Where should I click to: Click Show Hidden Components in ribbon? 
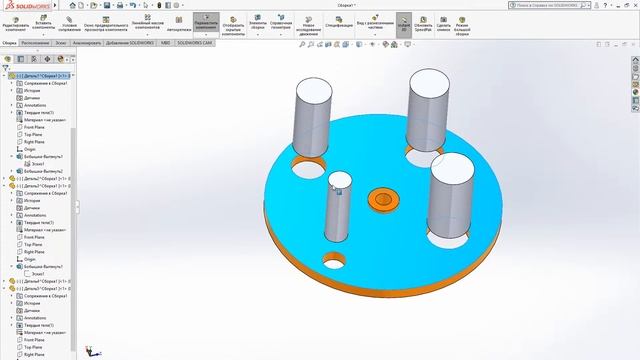coord(233,27)
